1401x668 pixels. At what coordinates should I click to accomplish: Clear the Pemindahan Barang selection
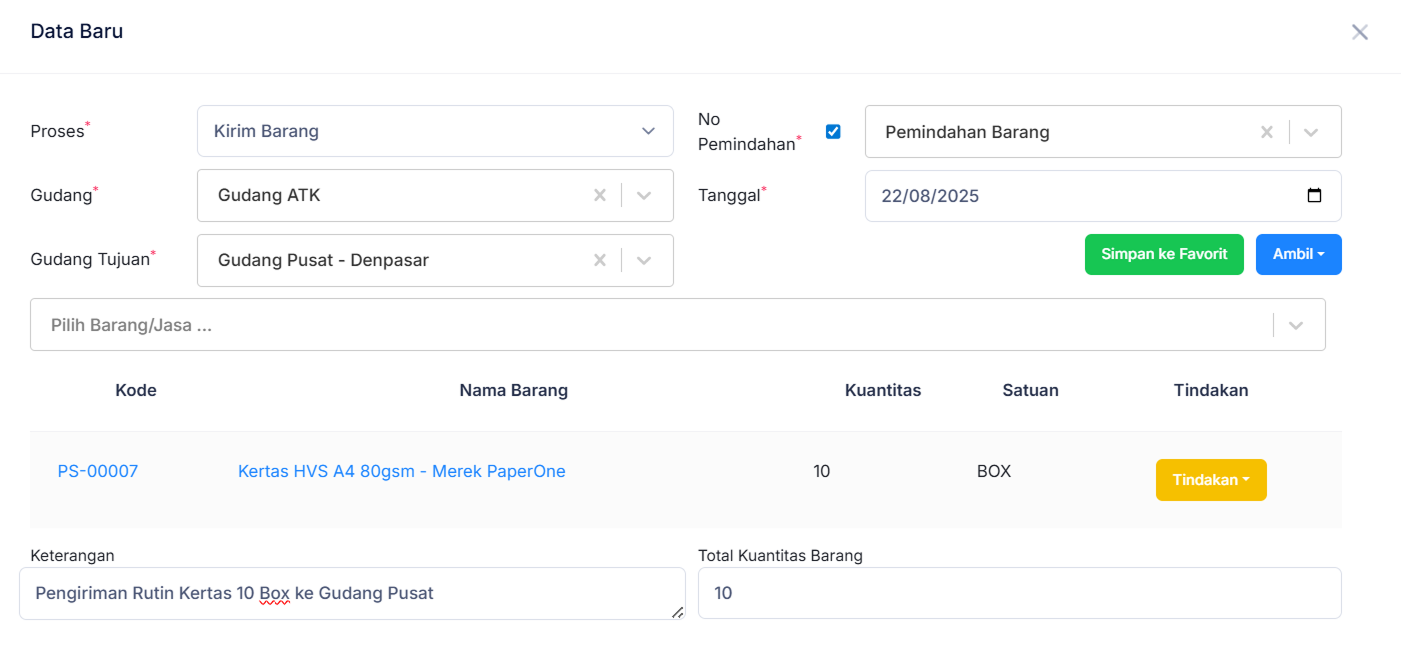(x=1267, y=132)
